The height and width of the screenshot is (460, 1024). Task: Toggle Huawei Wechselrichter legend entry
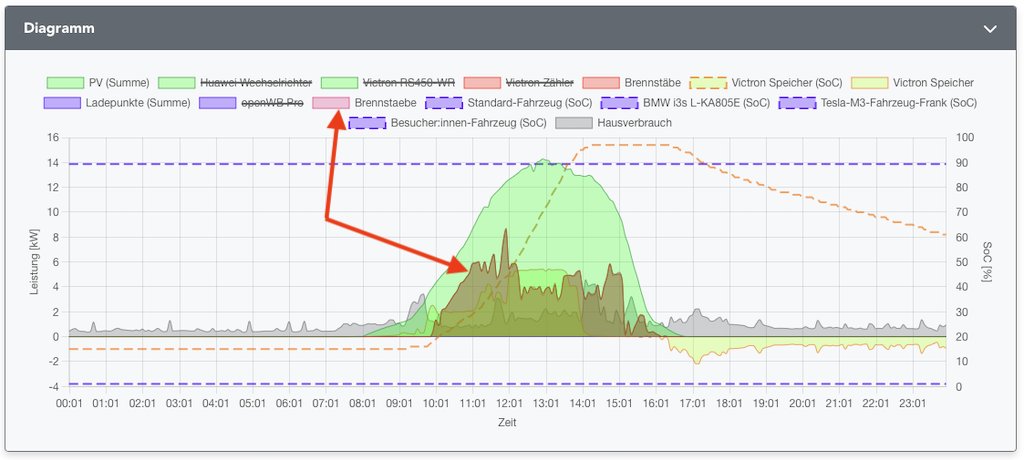(x=234, y=83)
